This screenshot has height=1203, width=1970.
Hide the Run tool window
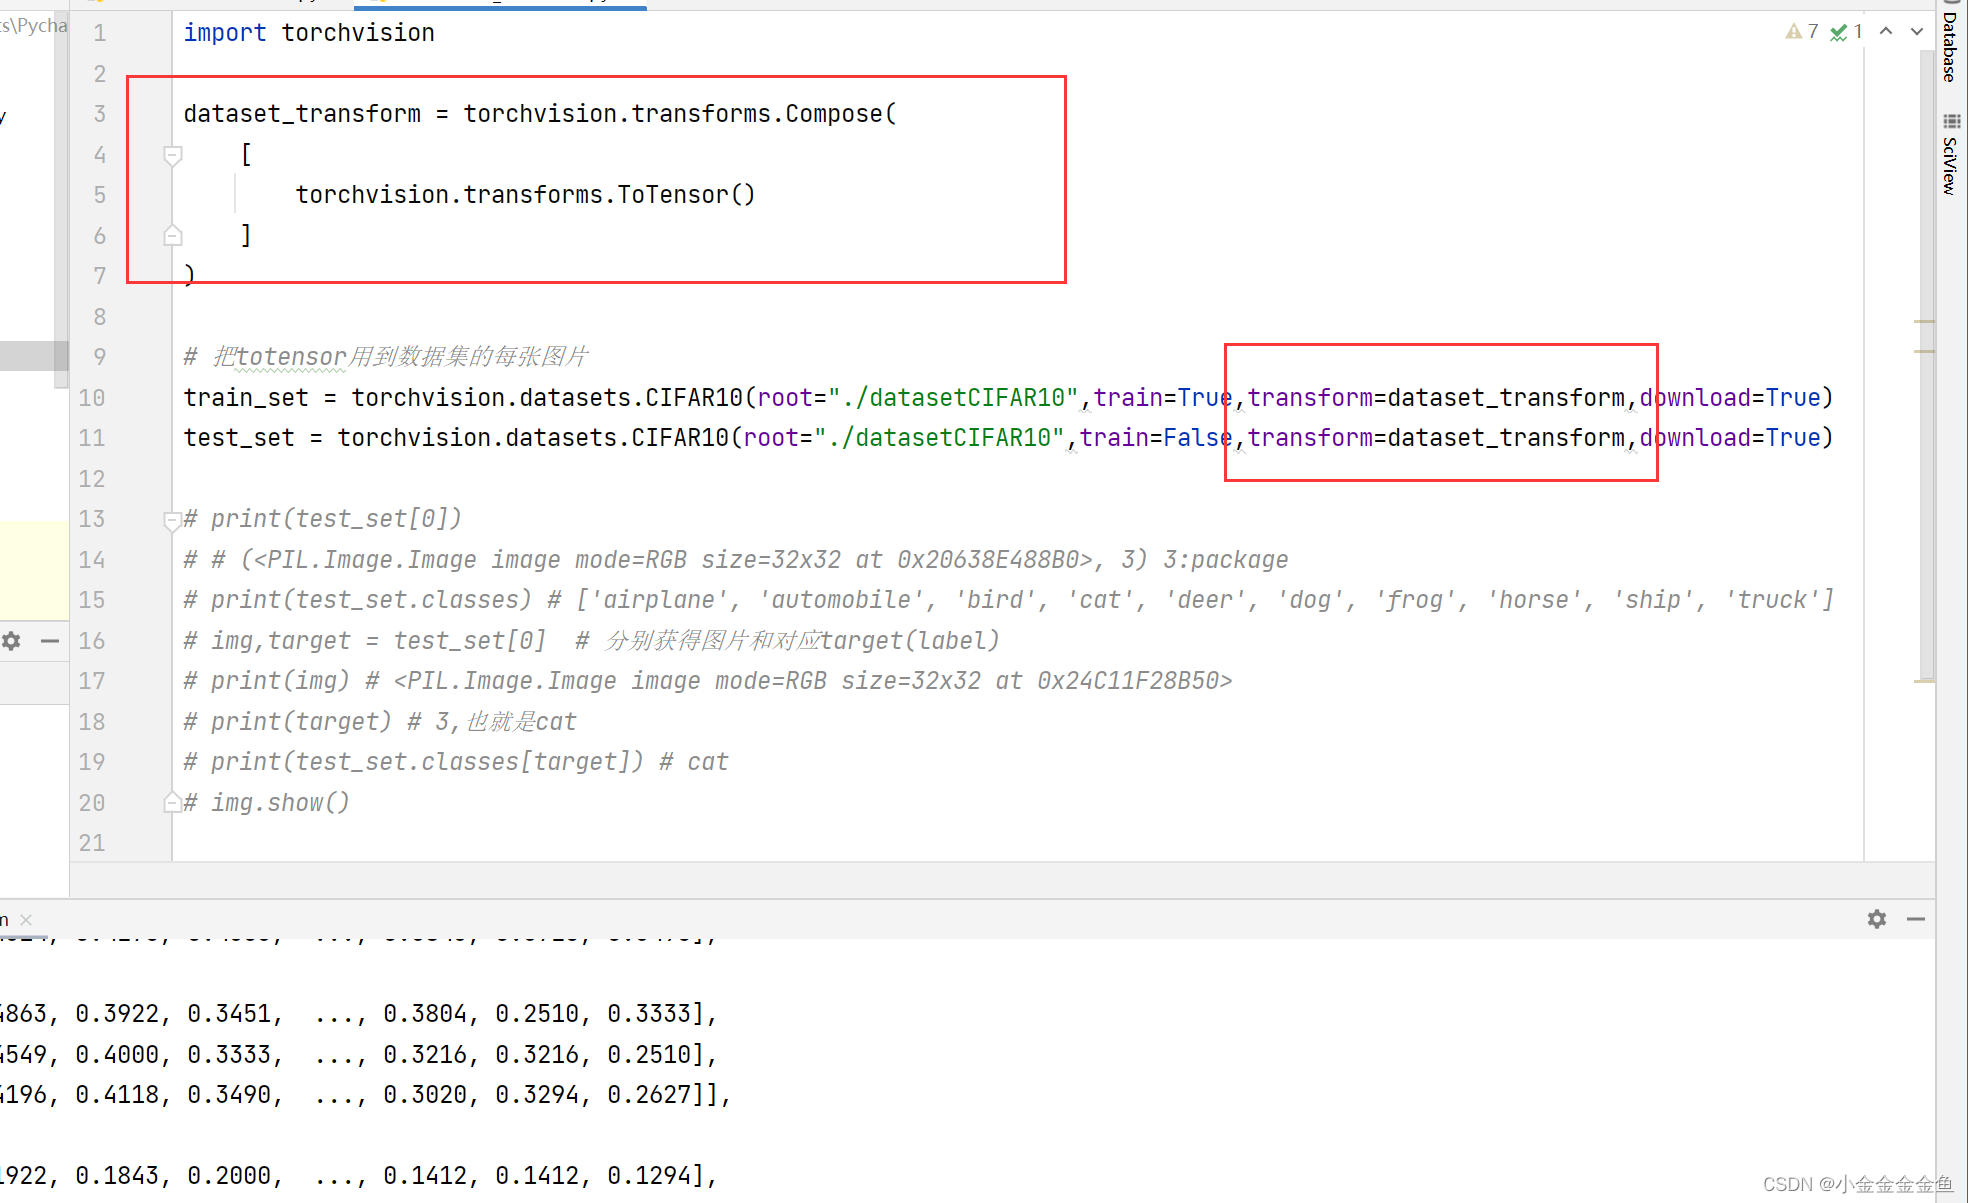[x=1916, y=919]
